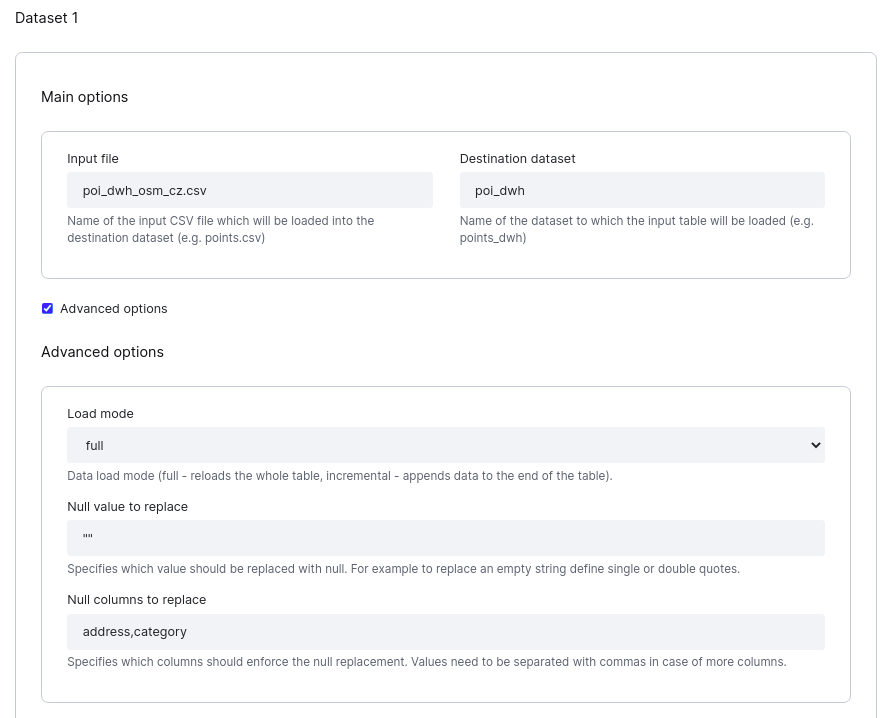This screenshot has width=880, height=718.
Task: Click the chevron arrow of Load mode select
Action: point(815,445)
